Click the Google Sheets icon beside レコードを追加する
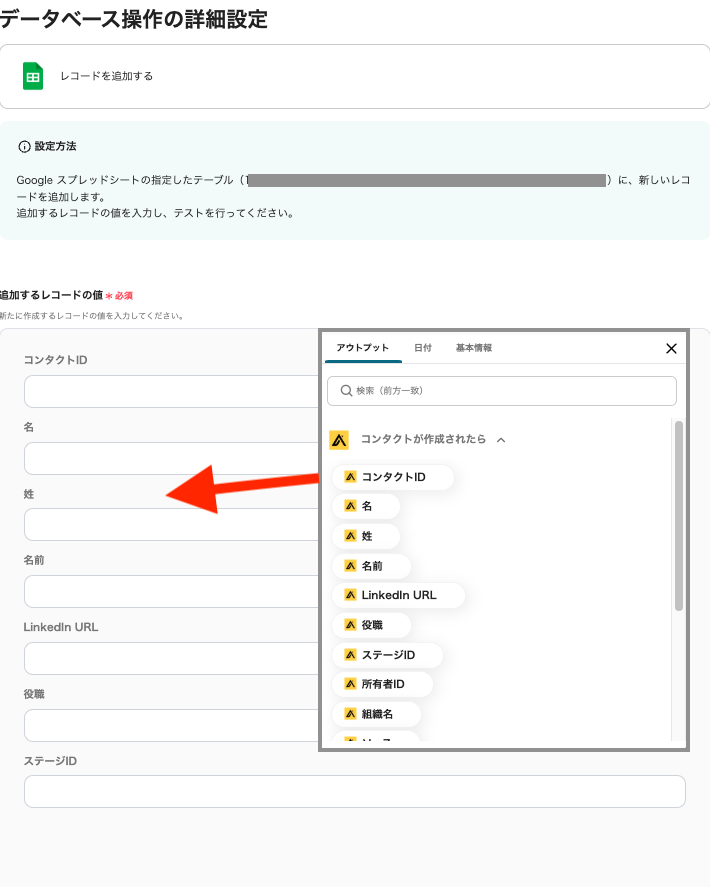 [x=33, y=76]
